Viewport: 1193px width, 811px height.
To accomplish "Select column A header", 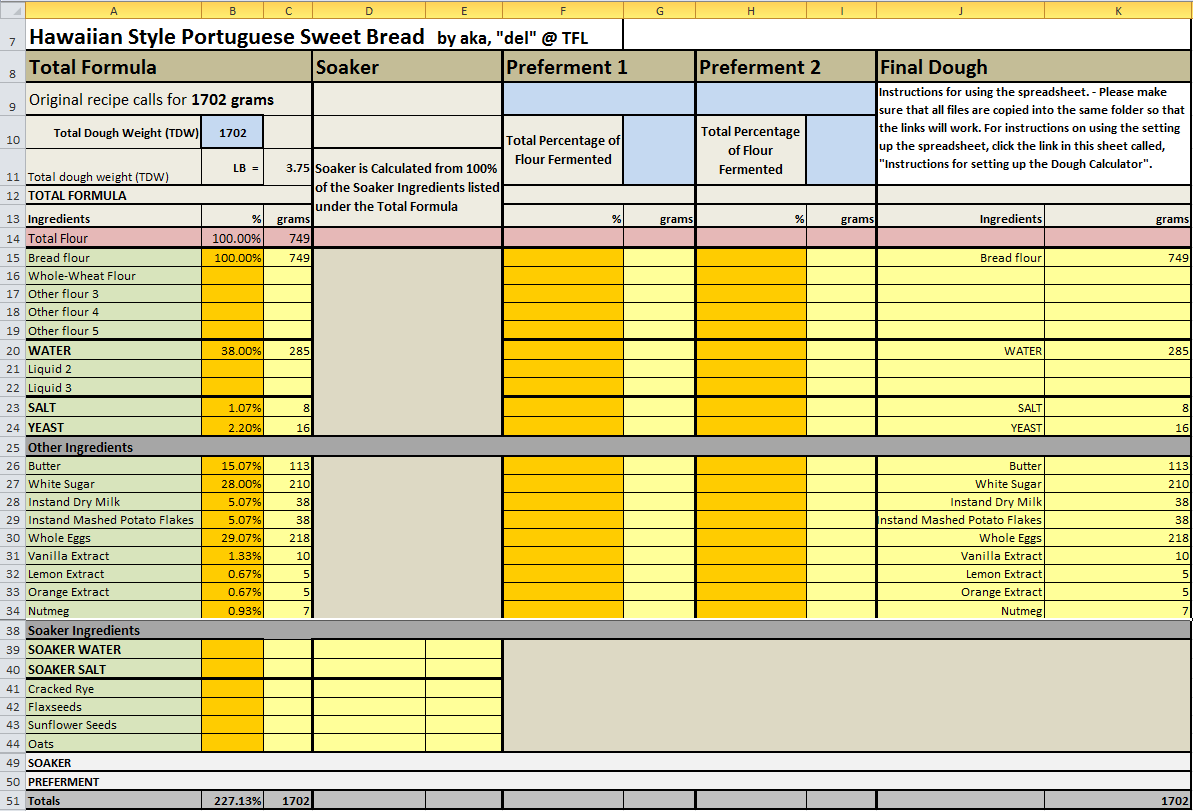I will point(113,11).
